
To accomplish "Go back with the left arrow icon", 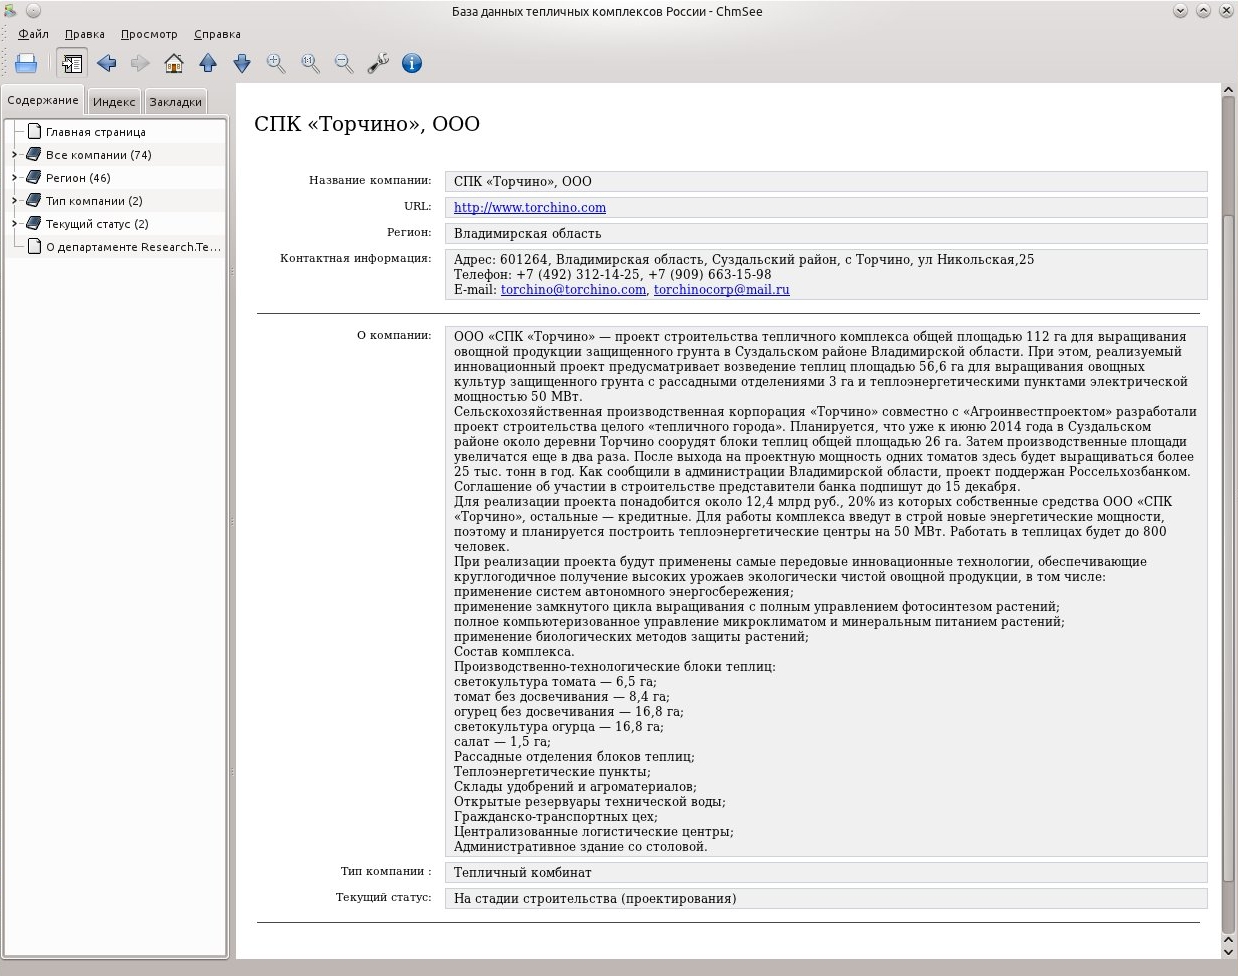I will click(106, 63).
